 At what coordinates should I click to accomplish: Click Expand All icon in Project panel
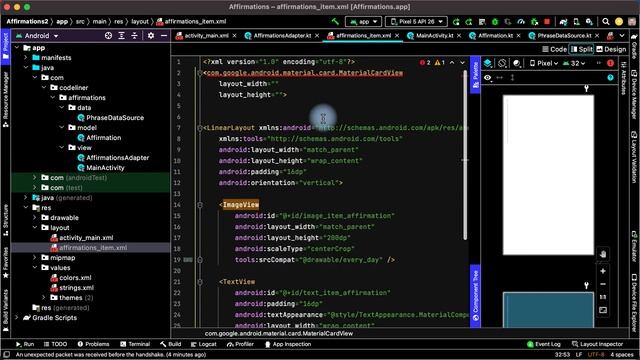(x=121, y=36)
